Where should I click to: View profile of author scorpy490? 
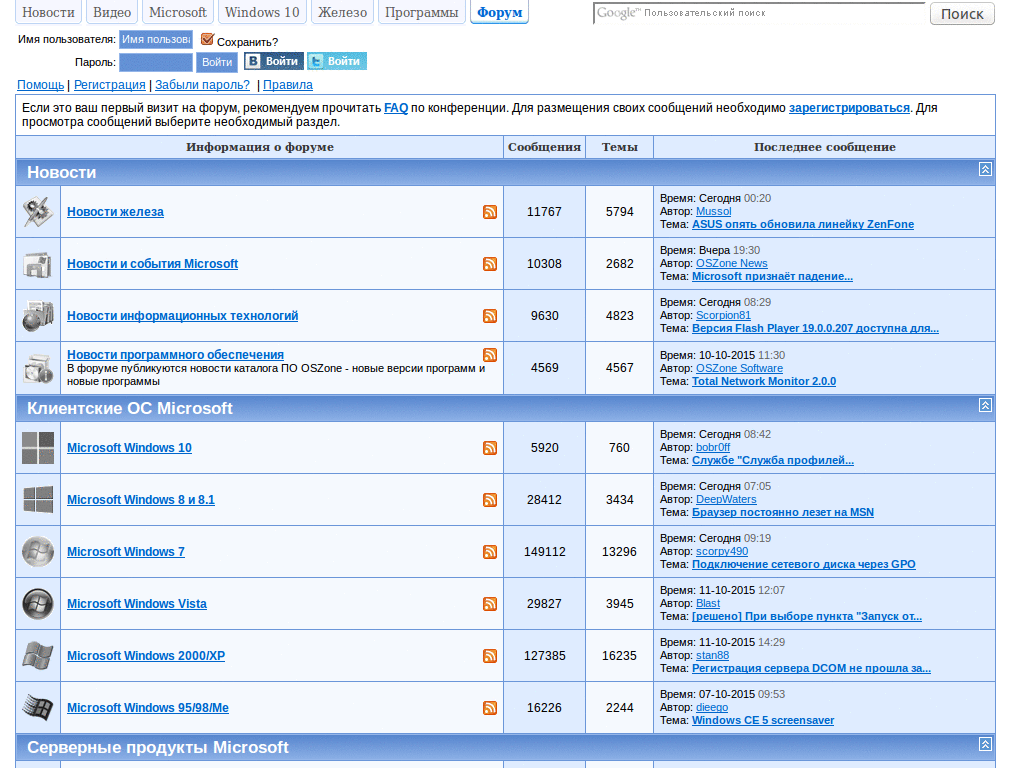click(722, 551)
